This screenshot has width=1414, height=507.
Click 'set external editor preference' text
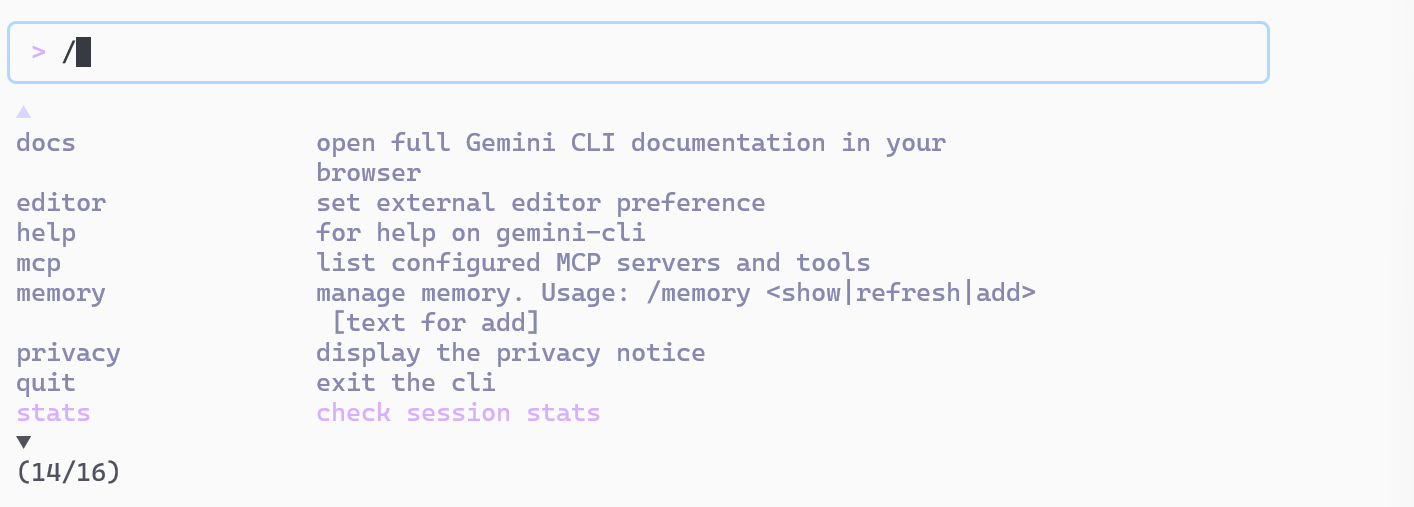[540, 203]
